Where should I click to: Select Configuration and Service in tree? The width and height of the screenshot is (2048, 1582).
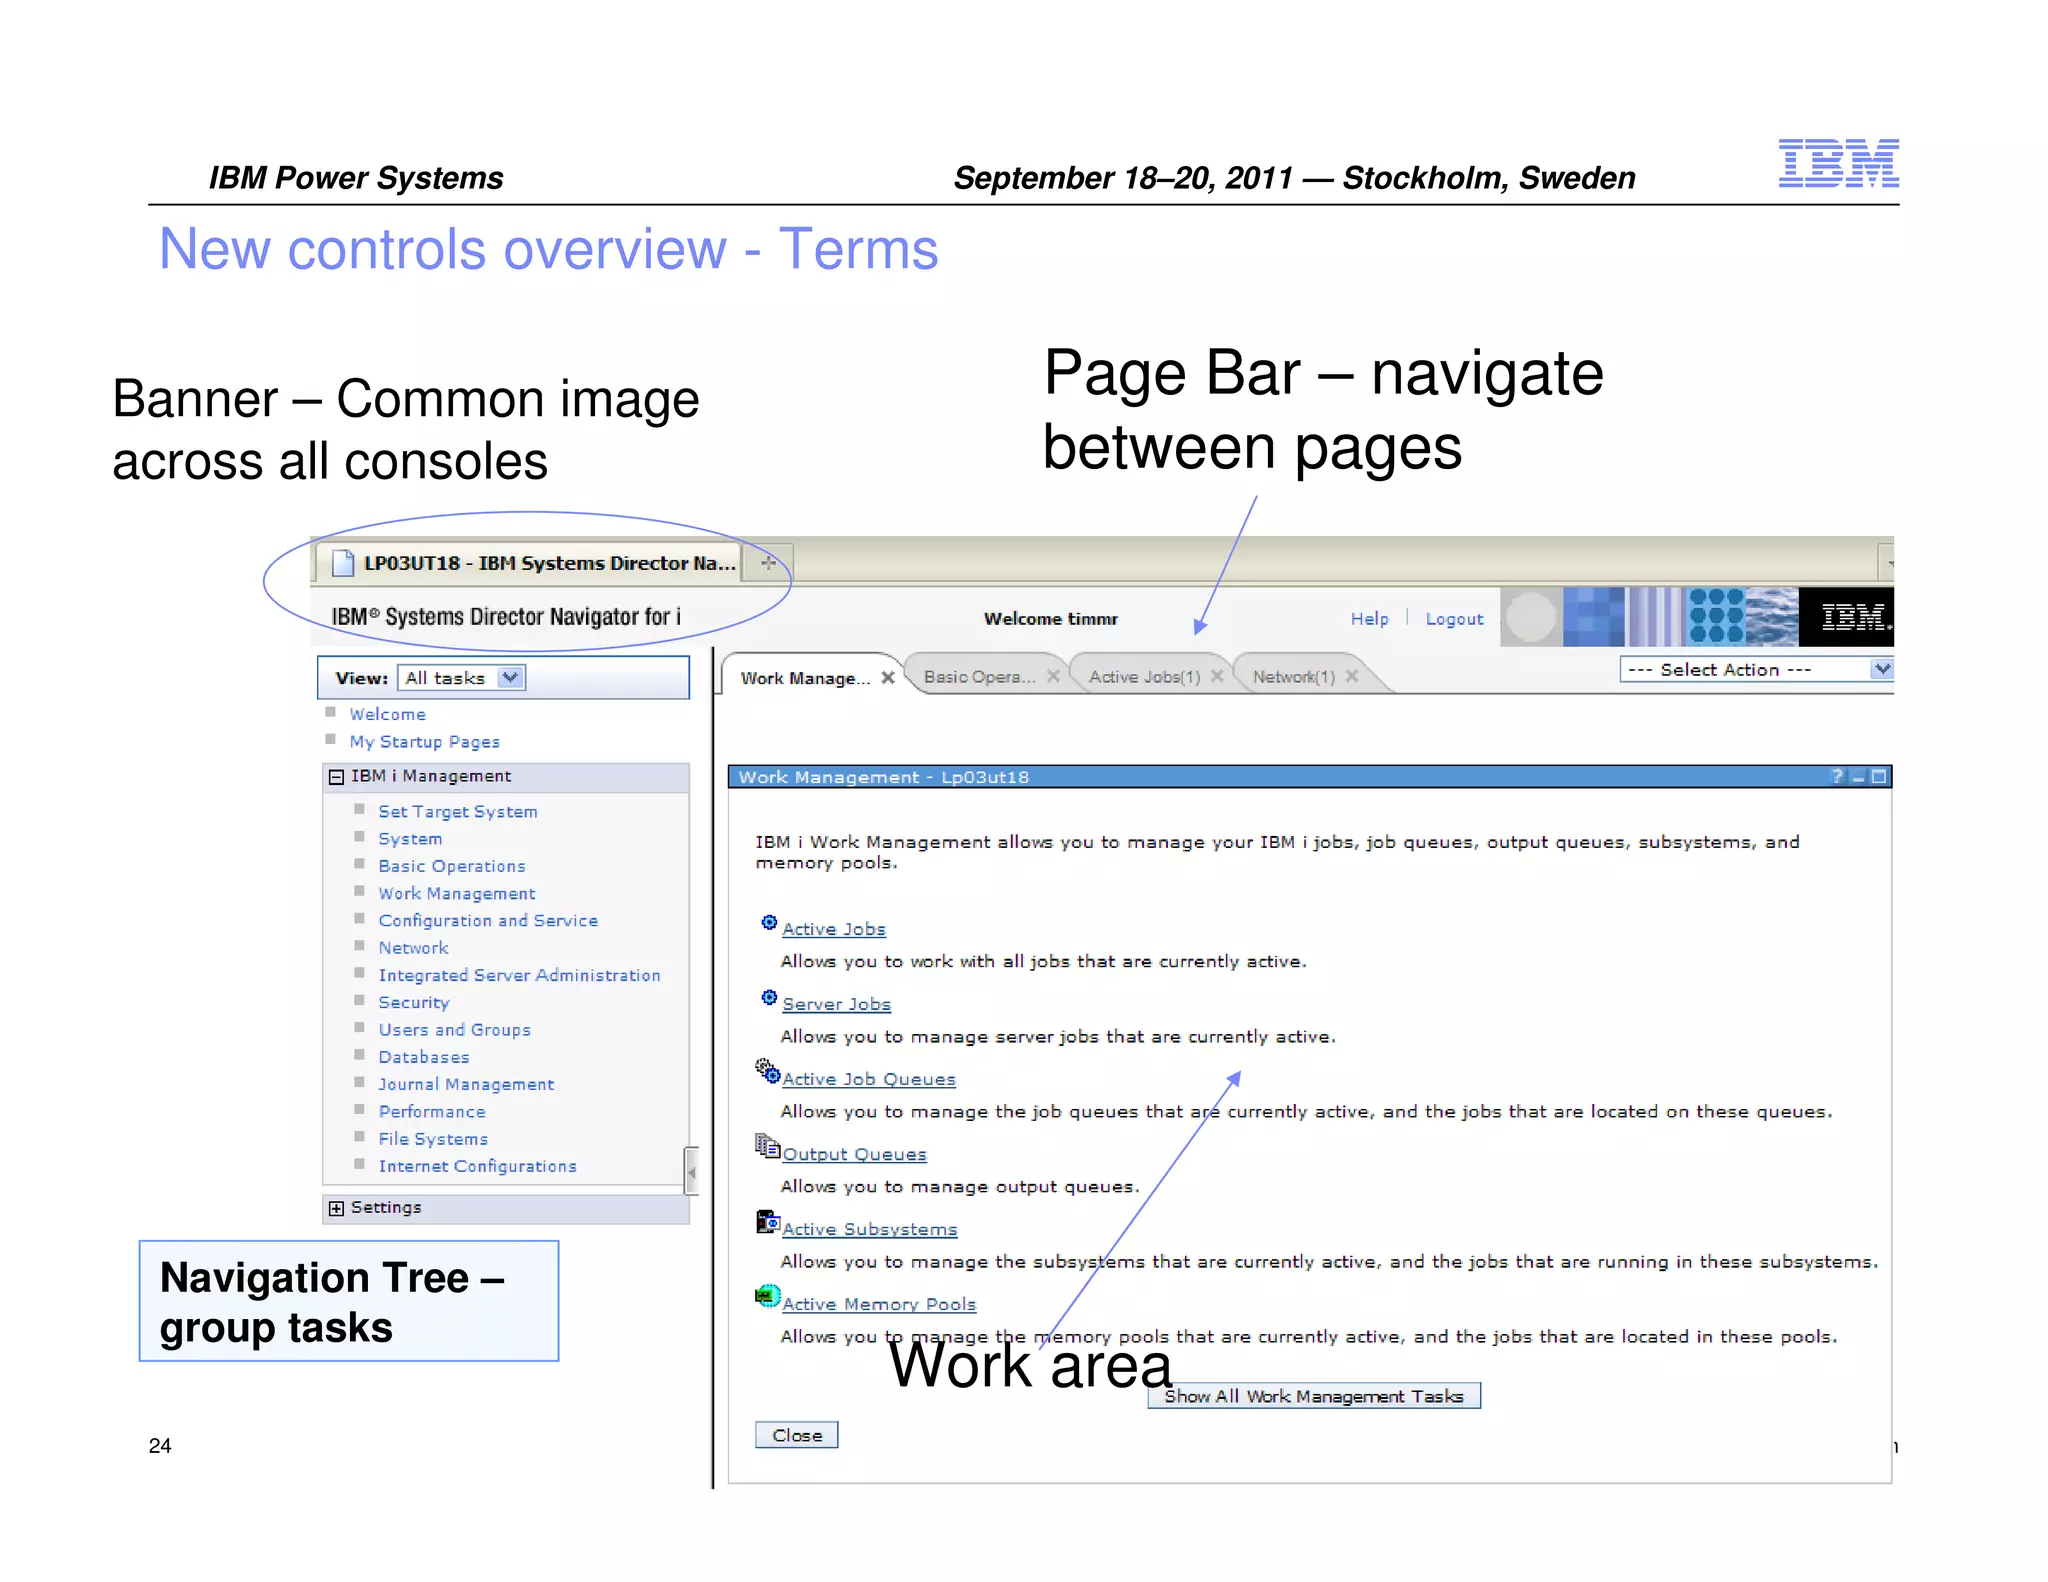(488, 921)
